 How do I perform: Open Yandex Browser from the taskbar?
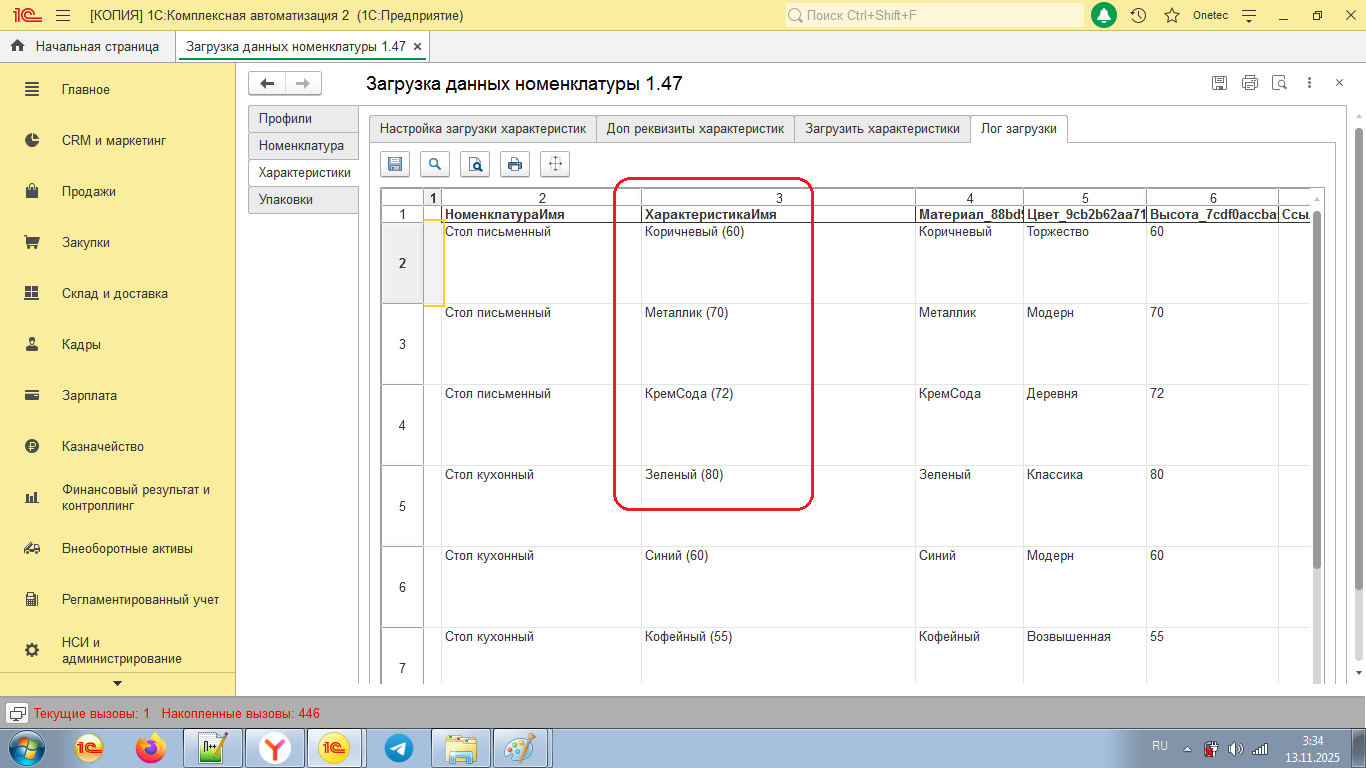pyautogui.click(x=275, y=748)
